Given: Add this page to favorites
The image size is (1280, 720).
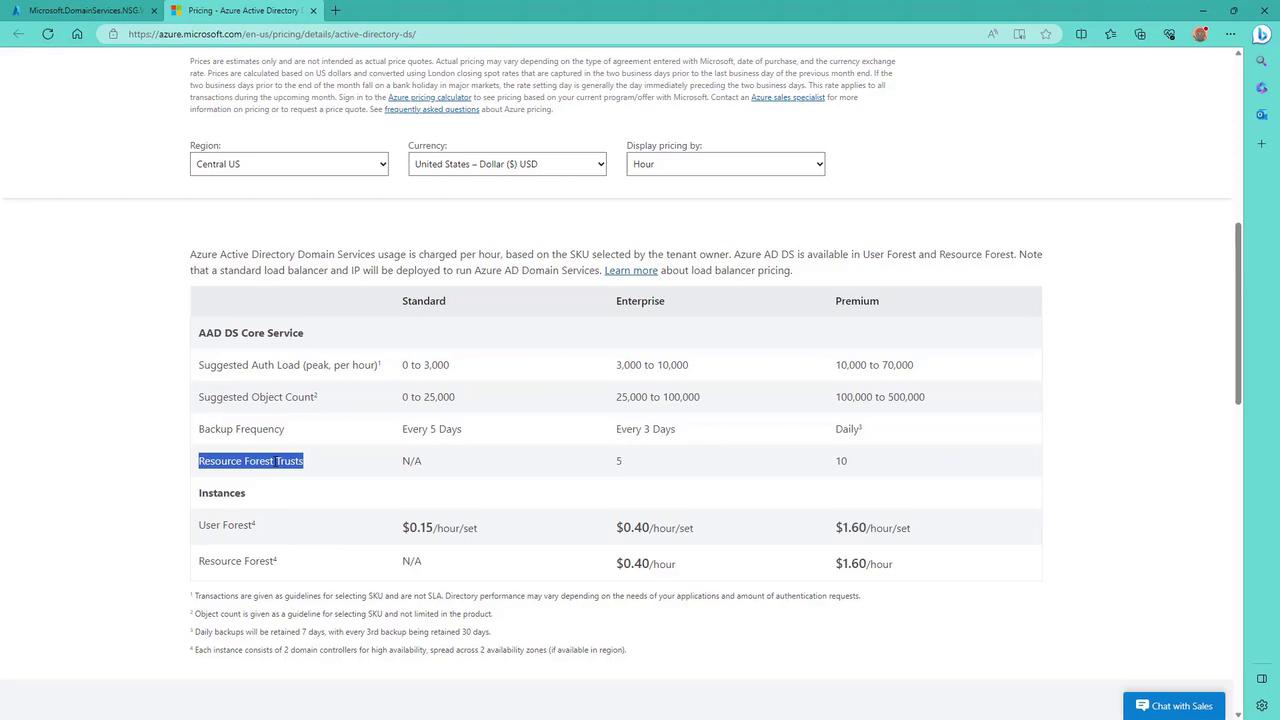Looking at the screenshot, I should [1046, 34].
